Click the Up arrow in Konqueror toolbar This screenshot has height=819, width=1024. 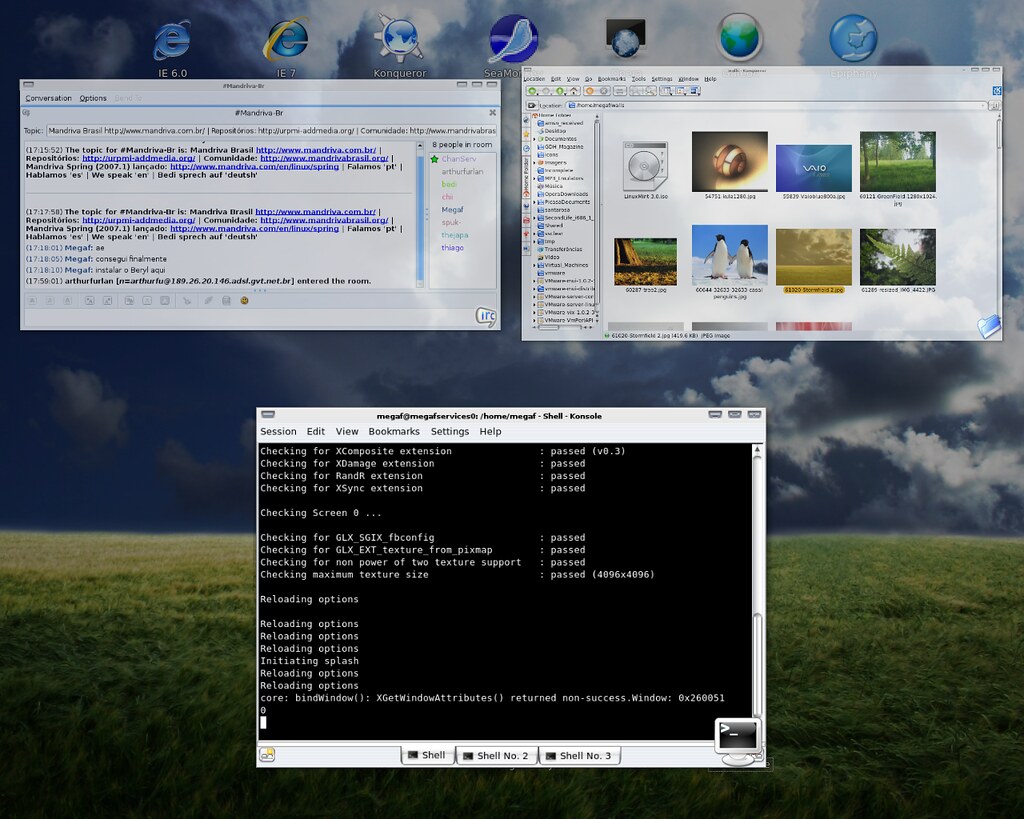[560, 91]
